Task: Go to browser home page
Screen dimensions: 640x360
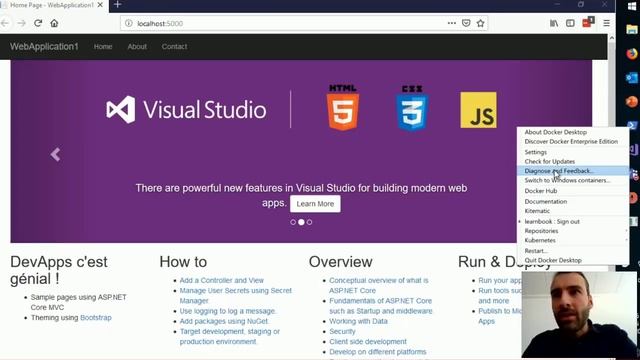Action: [54, 23]
